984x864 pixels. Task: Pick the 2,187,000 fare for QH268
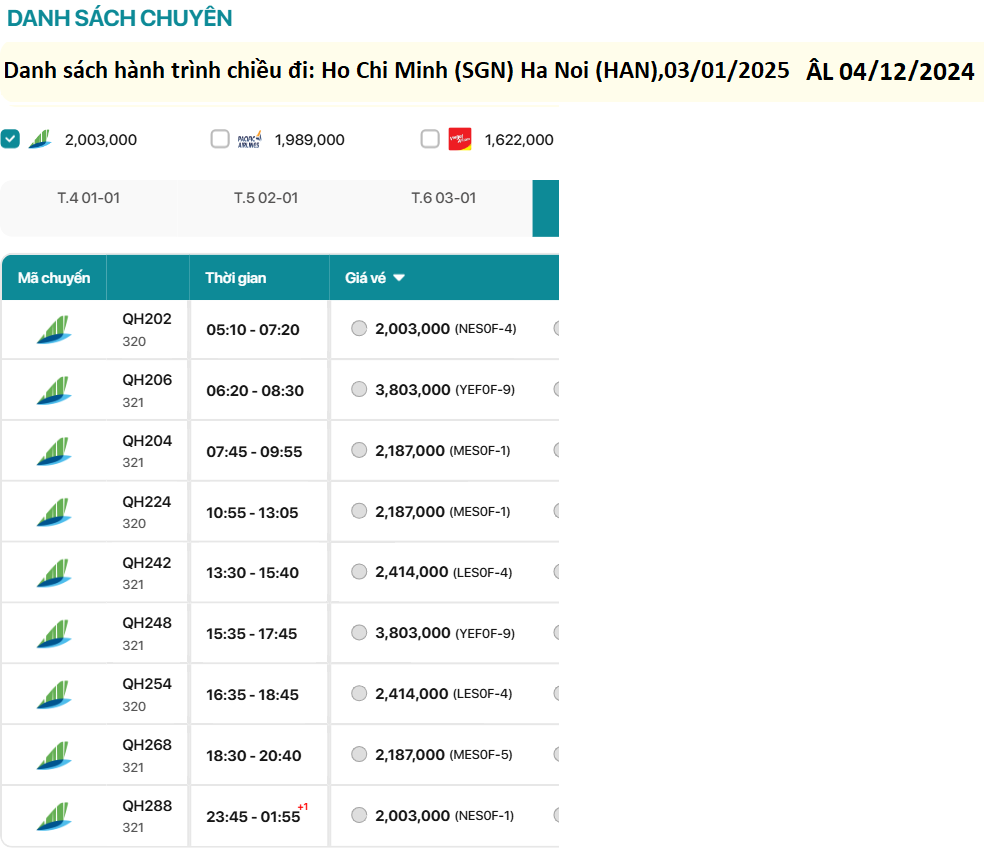pyautogui.click(x=359, y=755)
